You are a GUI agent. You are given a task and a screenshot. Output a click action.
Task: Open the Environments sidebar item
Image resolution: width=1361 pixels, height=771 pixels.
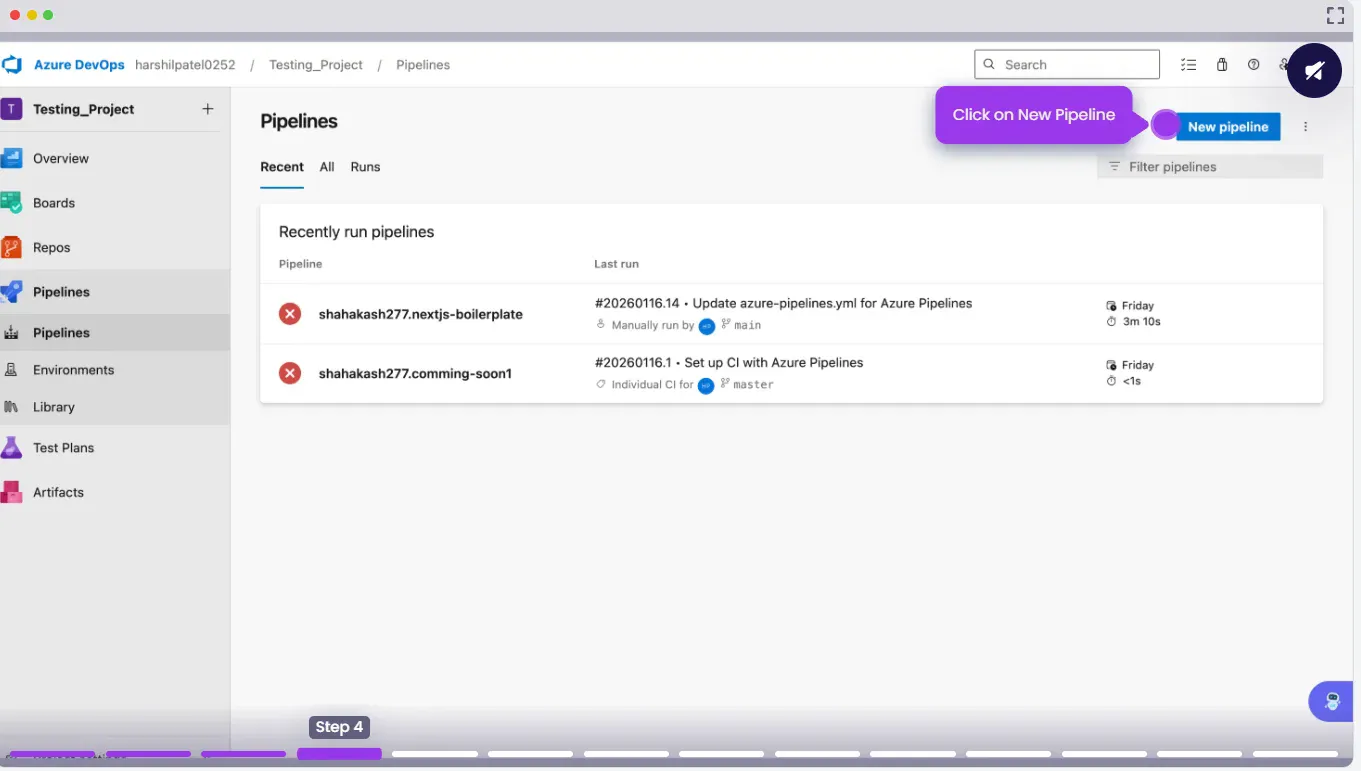73,370
